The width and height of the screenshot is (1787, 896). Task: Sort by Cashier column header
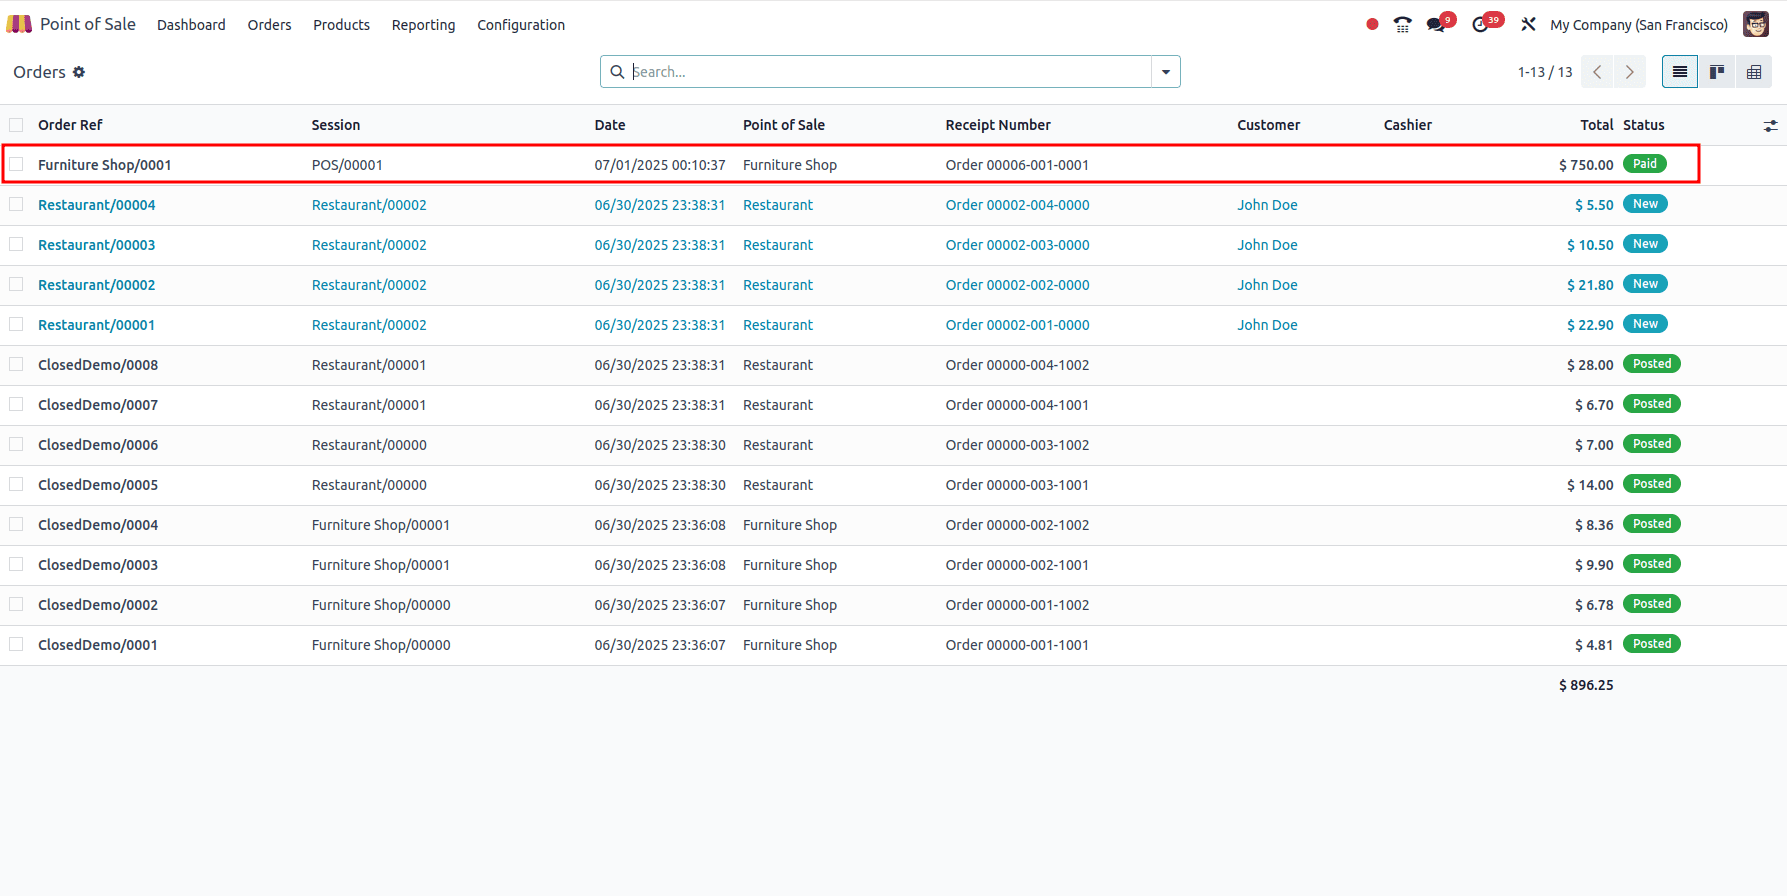(1408, 125)
